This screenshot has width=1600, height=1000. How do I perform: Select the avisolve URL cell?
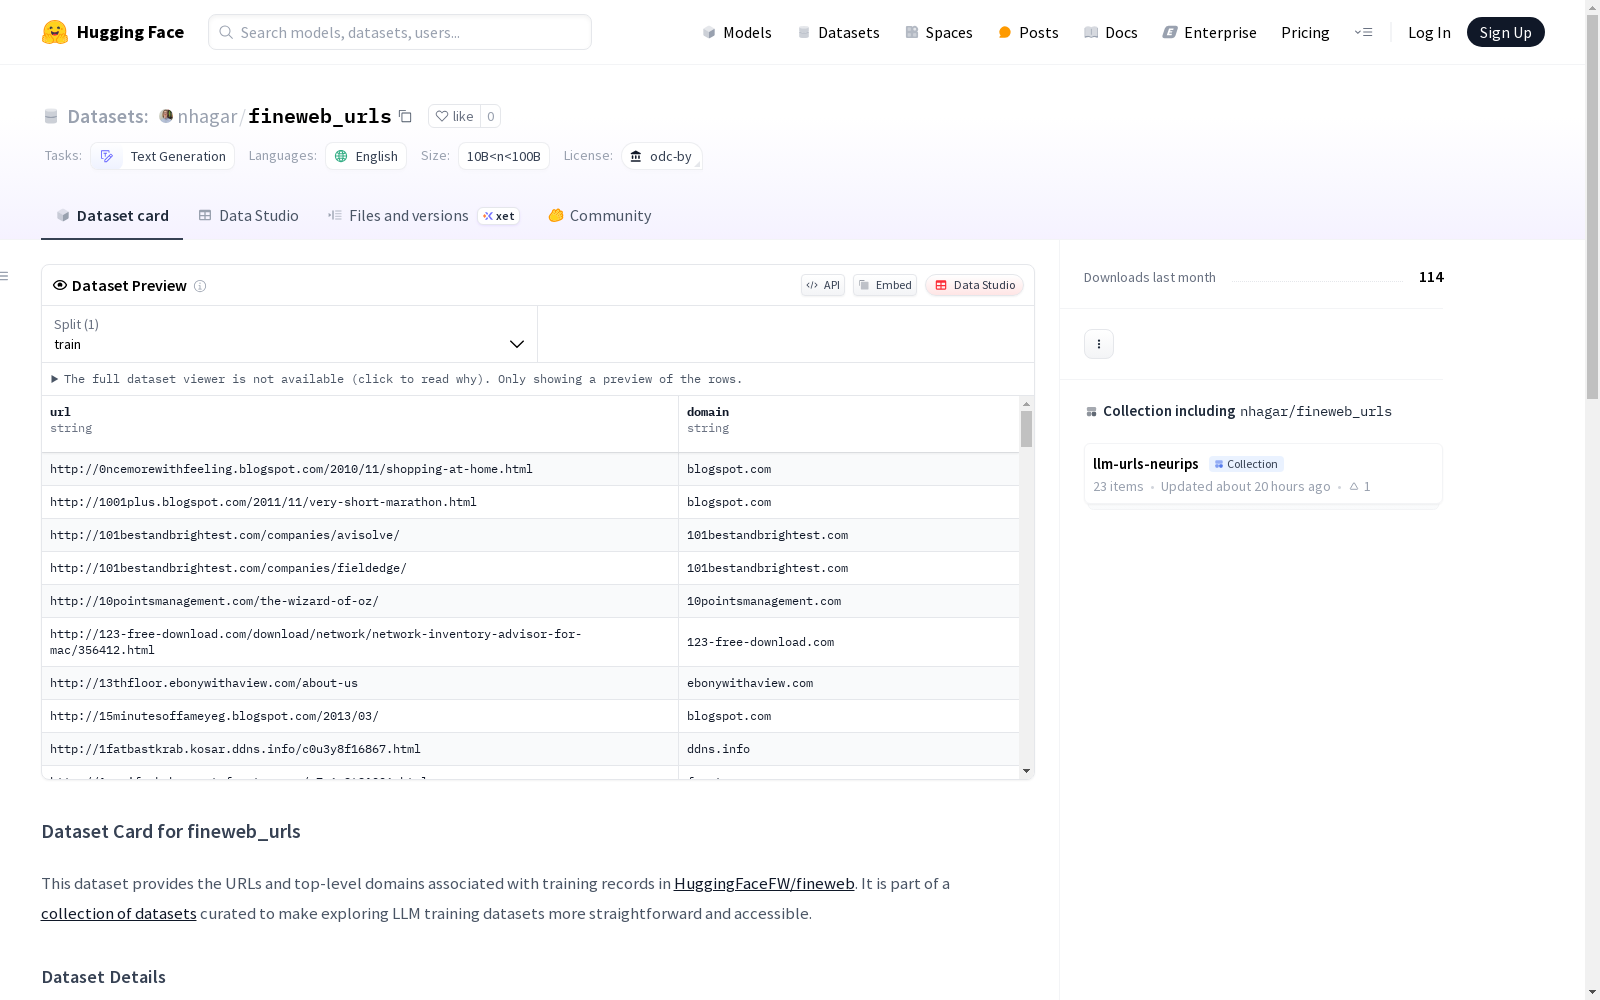pos(360,535)
